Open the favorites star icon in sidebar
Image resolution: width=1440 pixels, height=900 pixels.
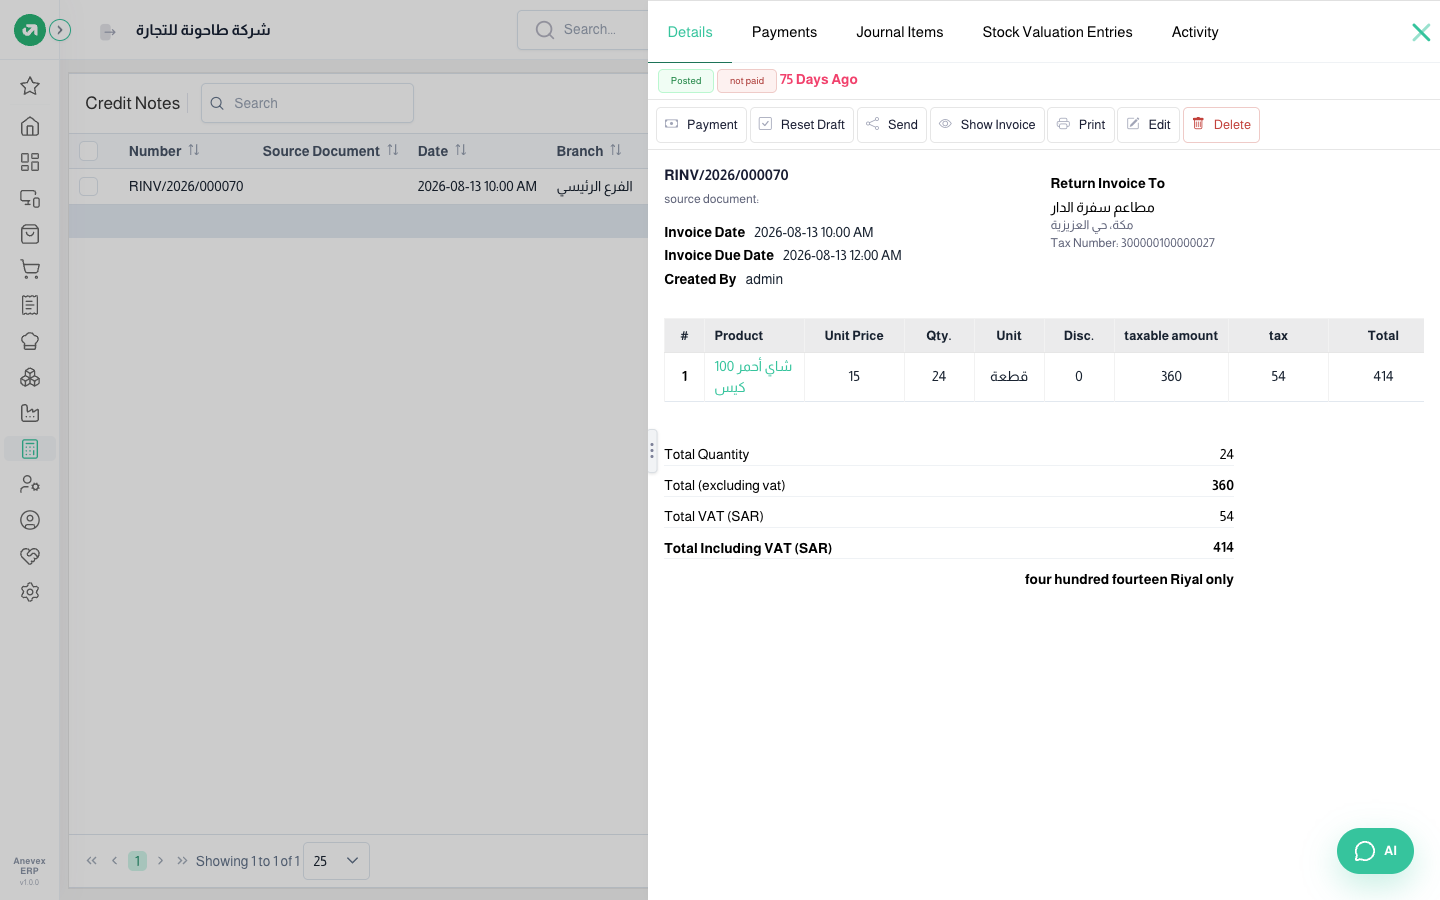tap(30, 86)
